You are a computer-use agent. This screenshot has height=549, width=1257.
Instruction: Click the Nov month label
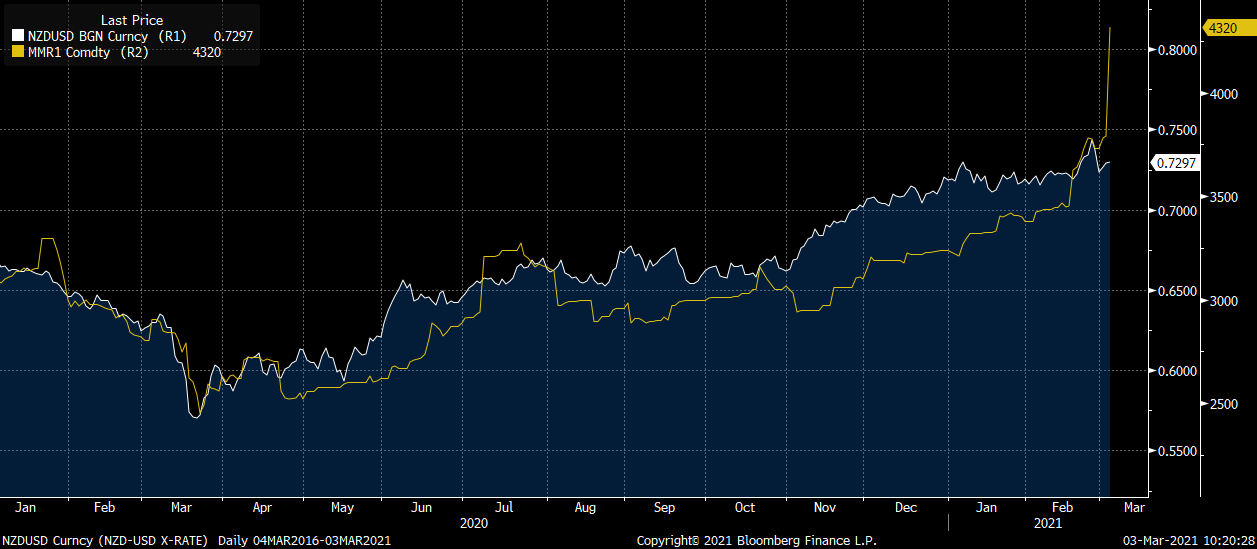(824, 507)
